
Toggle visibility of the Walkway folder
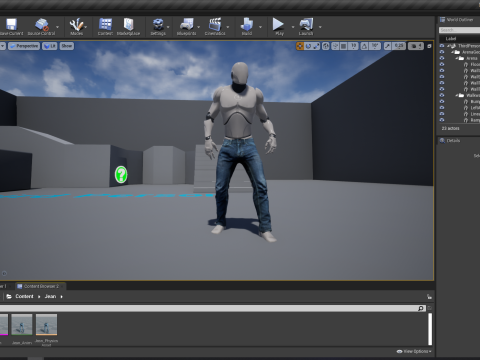442,95
